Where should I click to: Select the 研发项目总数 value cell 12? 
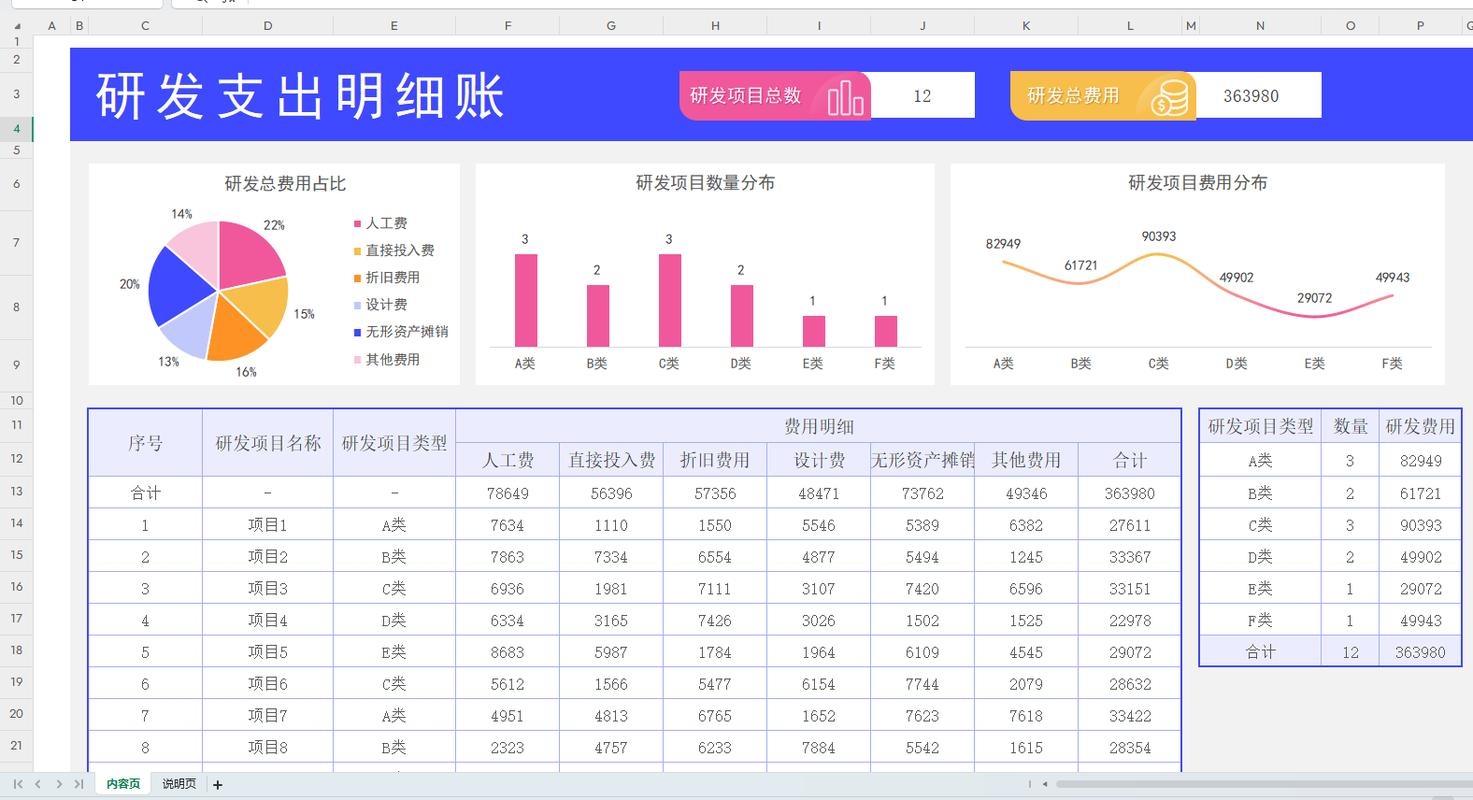pyautogui.click(x=922, y=96)
